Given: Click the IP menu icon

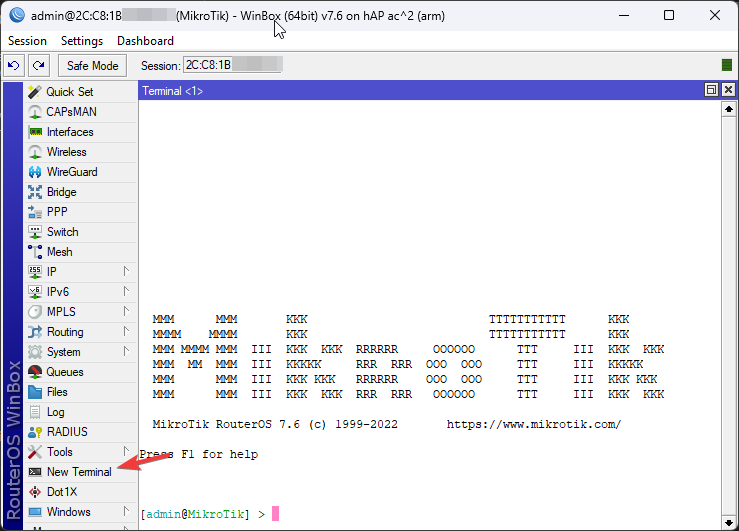Looking at the screenshot, I should pyautogui.click(x=35, y=272).
